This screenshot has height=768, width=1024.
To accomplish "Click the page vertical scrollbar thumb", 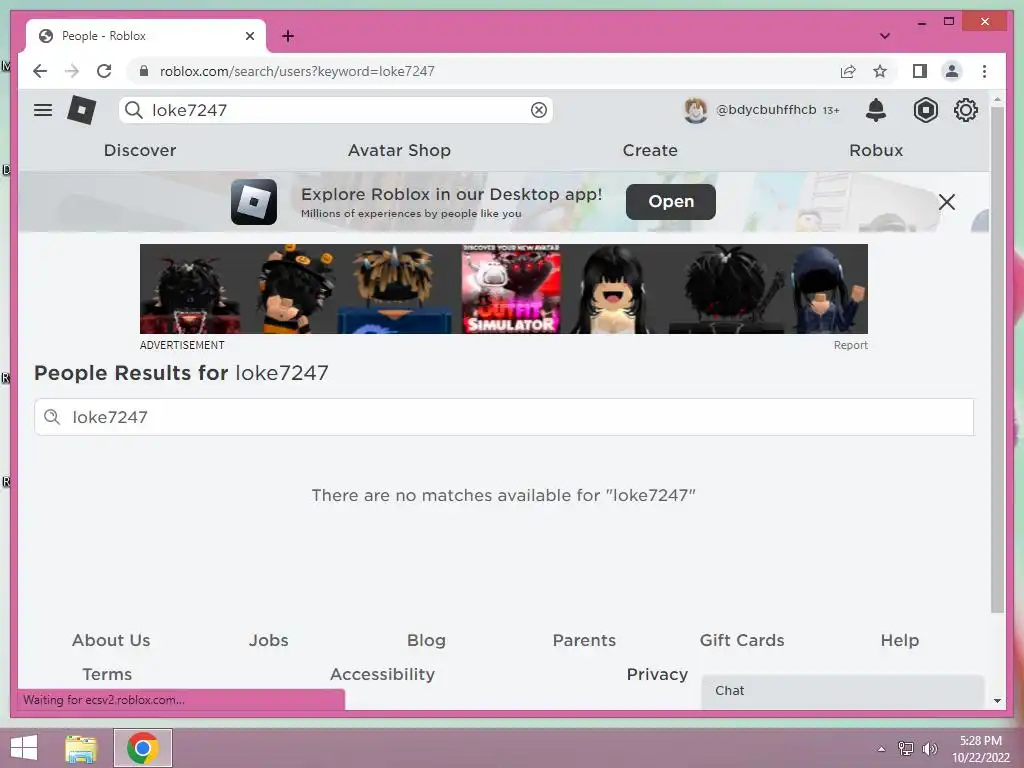I will 997,359.
